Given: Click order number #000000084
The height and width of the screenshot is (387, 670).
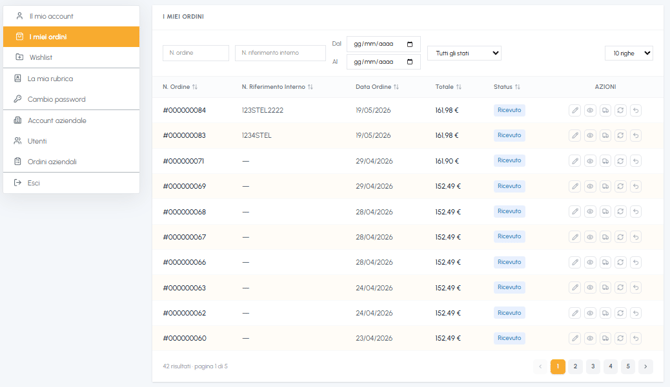Looking at the screenshot, I should tap(184, 110).
